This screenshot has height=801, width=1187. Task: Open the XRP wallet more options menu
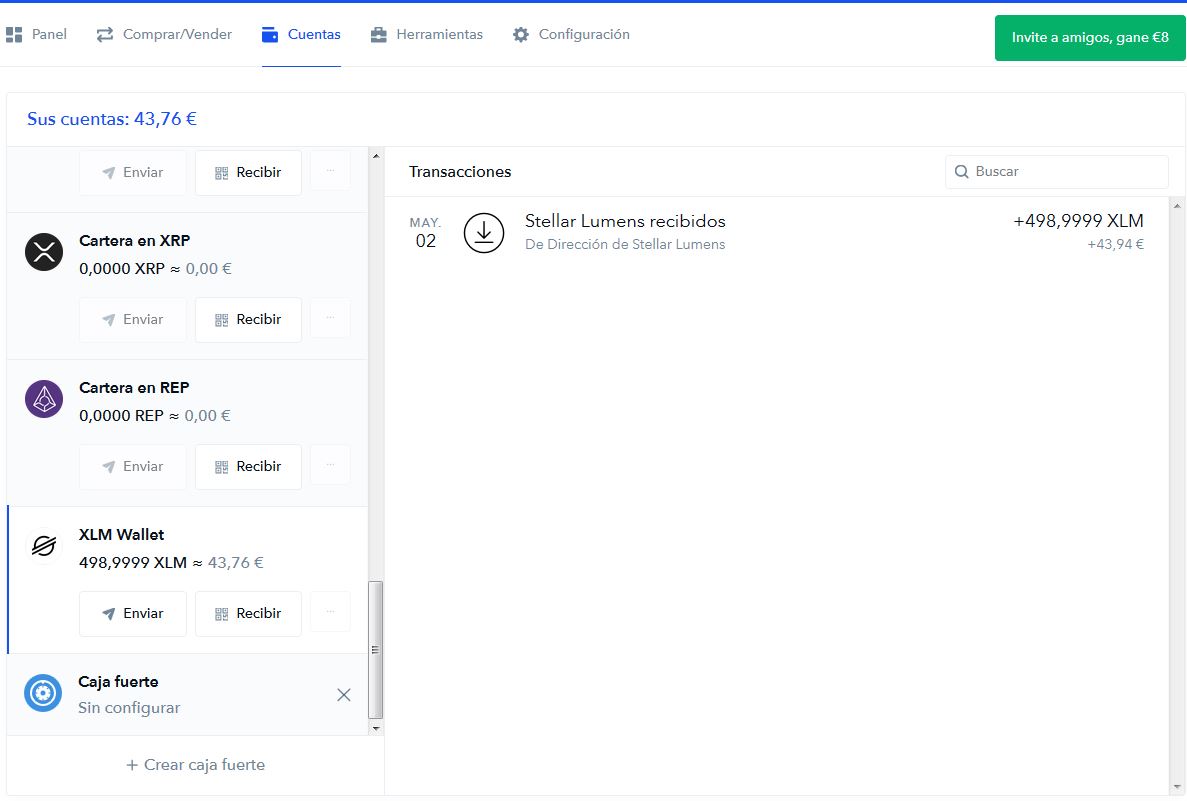coord(330,319)
